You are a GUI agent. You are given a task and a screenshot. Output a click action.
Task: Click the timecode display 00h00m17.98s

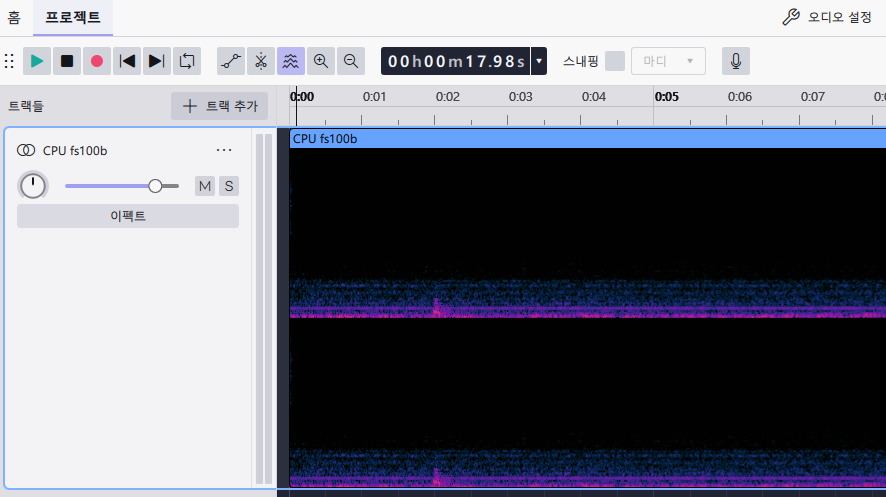tap(455, 61)
